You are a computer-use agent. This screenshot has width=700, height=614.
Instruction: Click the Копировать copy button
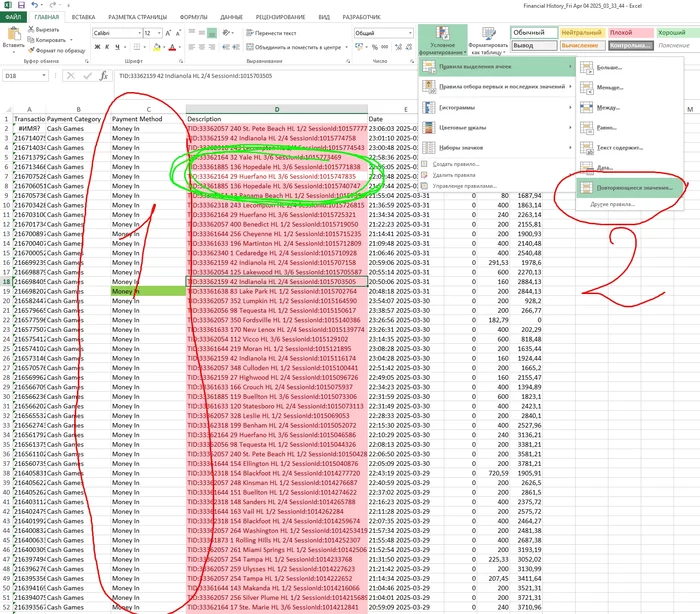pos(49,40)
